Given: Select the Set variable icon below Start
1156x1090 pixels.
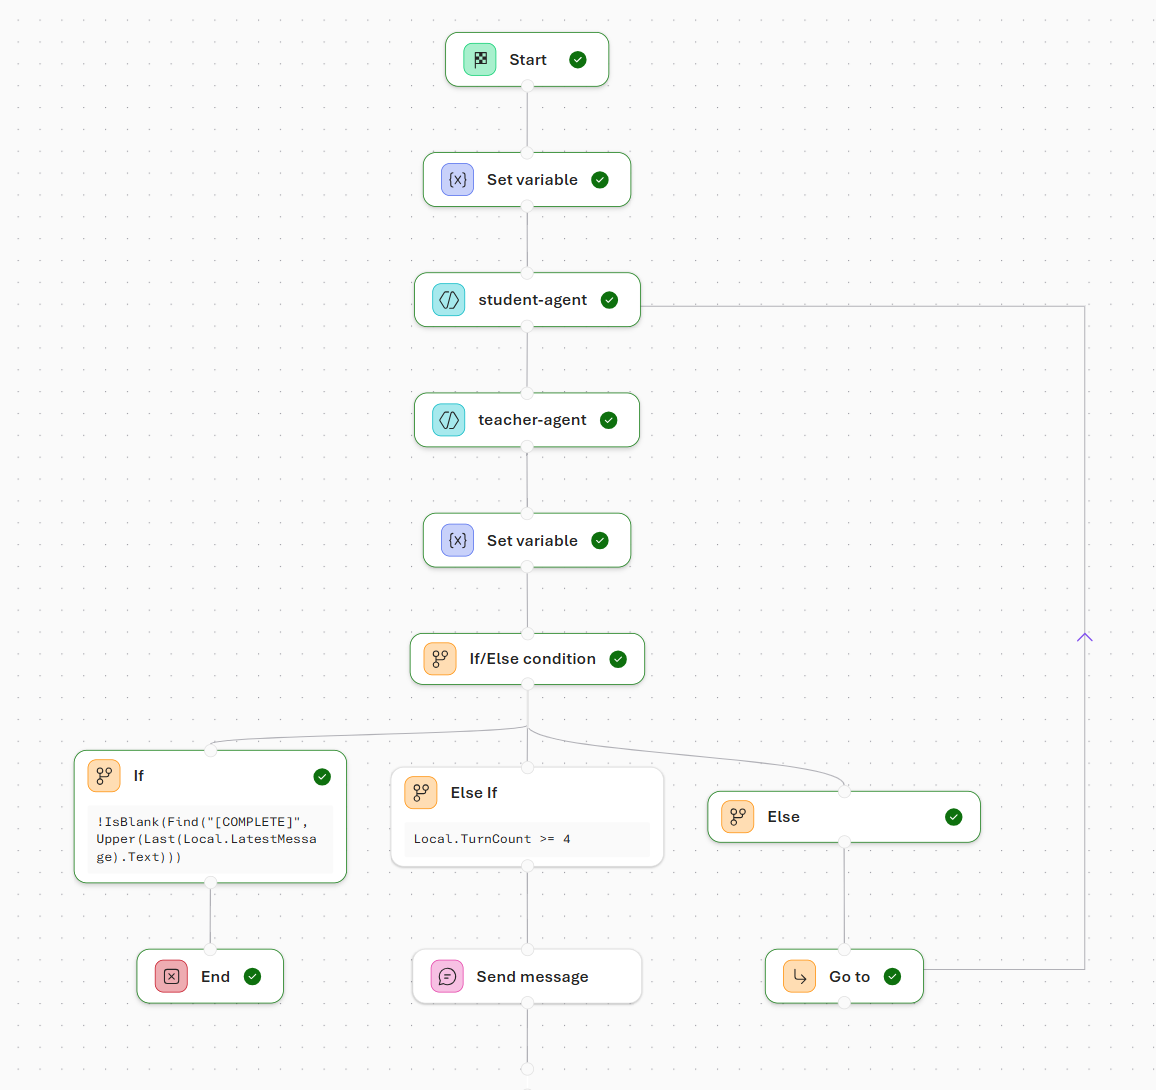Looking at the screenshot, I should tap(456, 179).
